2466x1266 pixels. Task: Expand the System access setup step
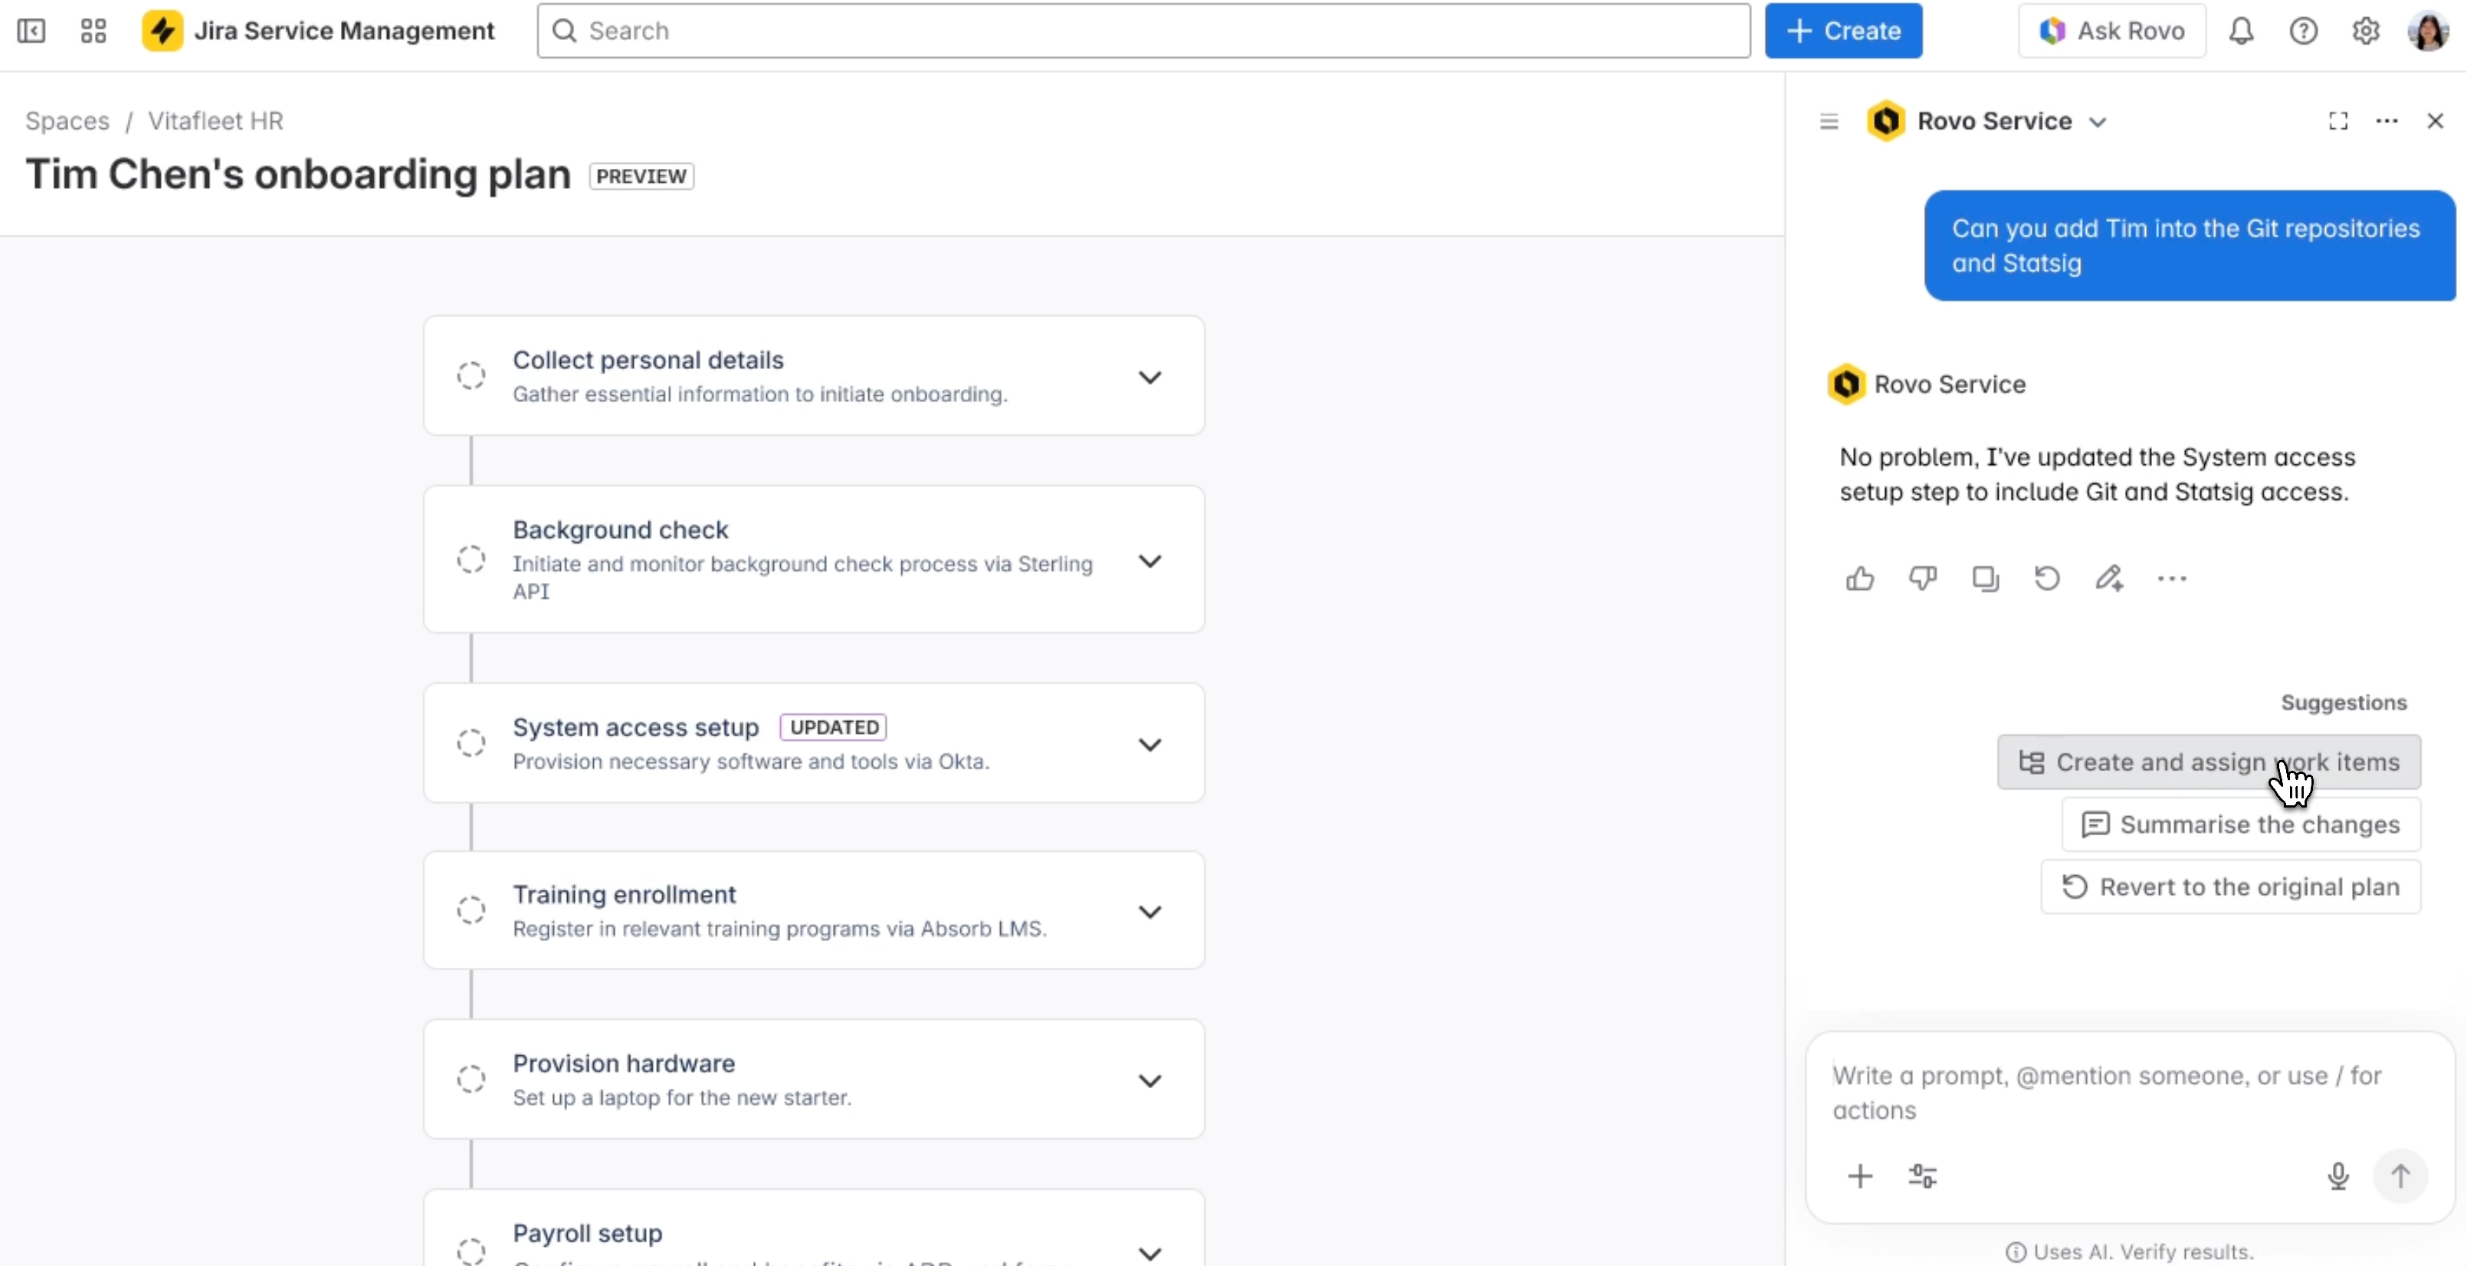[x=1150, y=744]
